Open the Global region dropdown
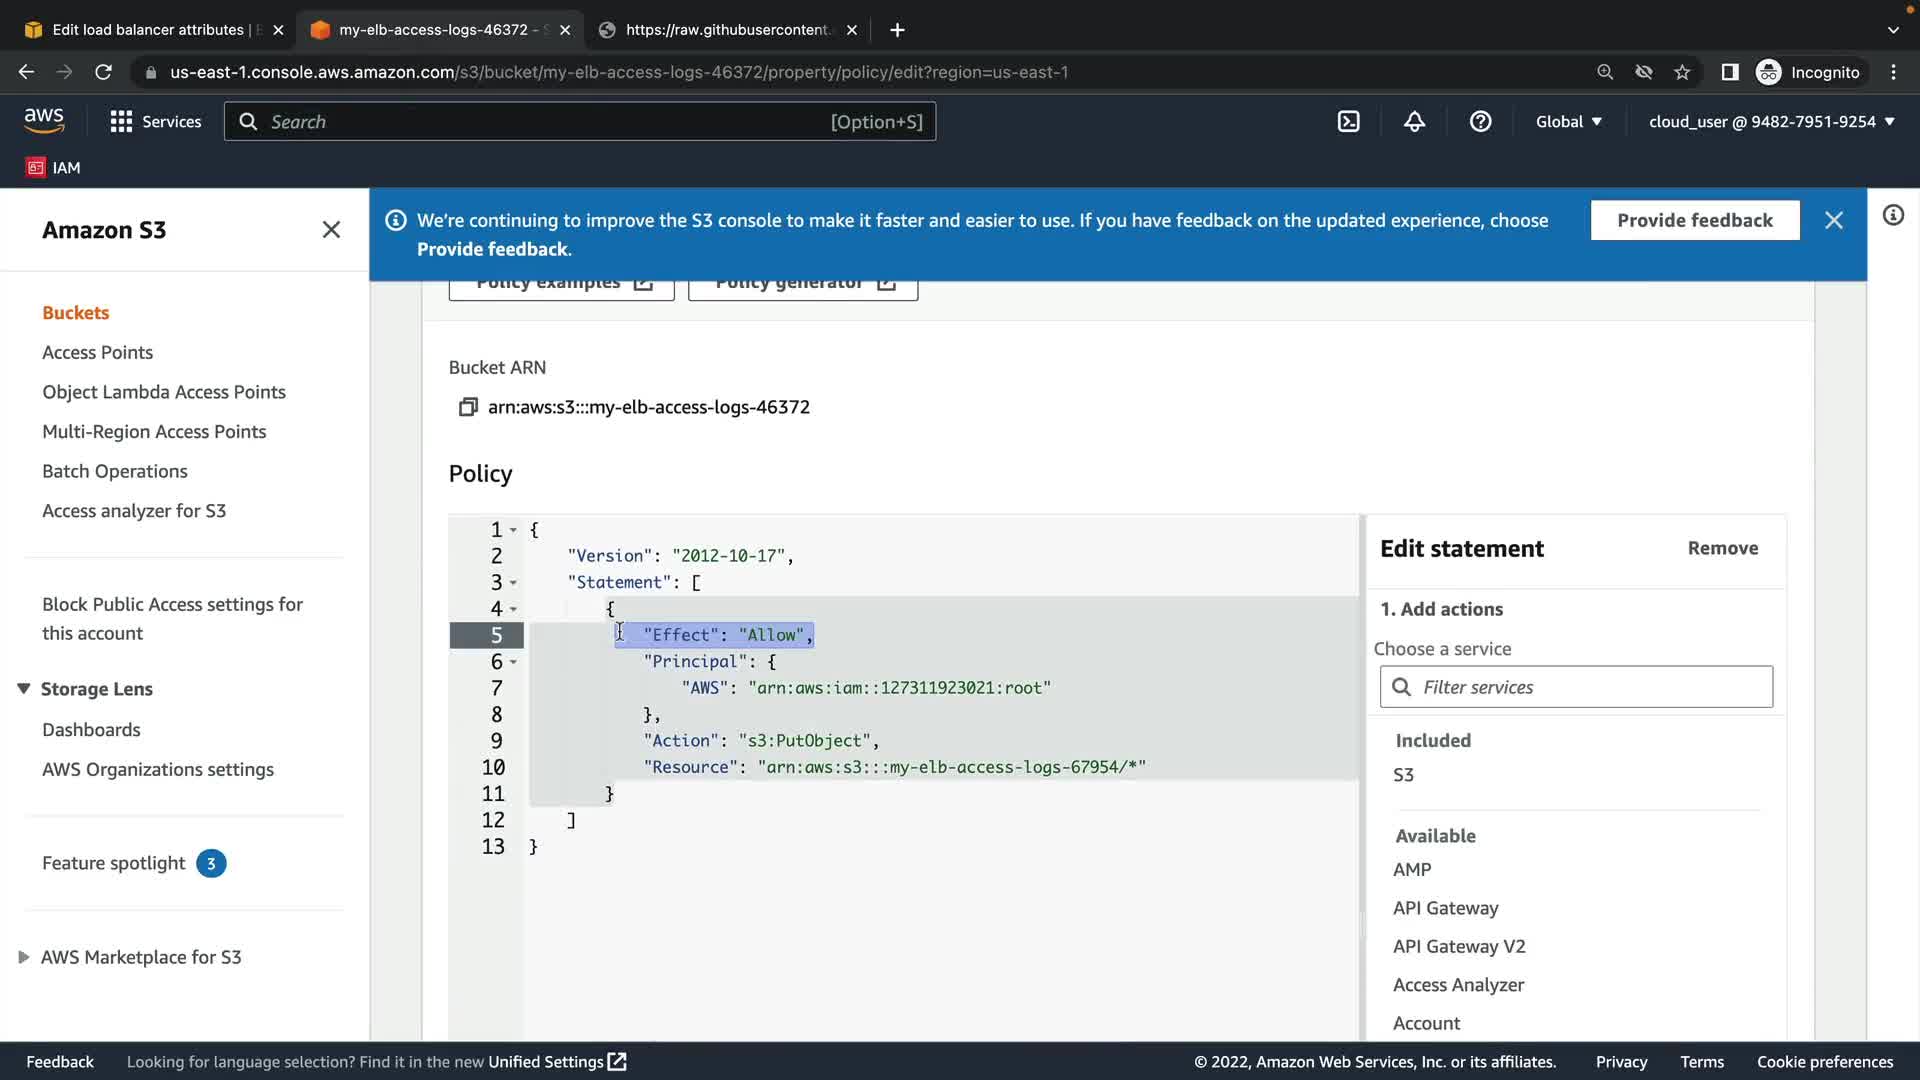1920x1080 pixels. coord(1568,122)
